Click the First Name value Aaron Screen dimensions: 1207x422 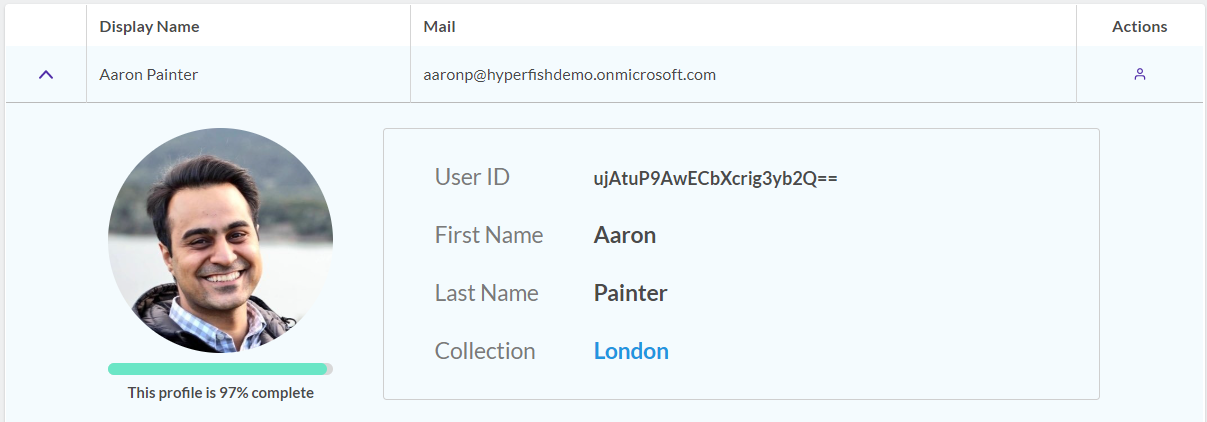(x=625, y=236)
